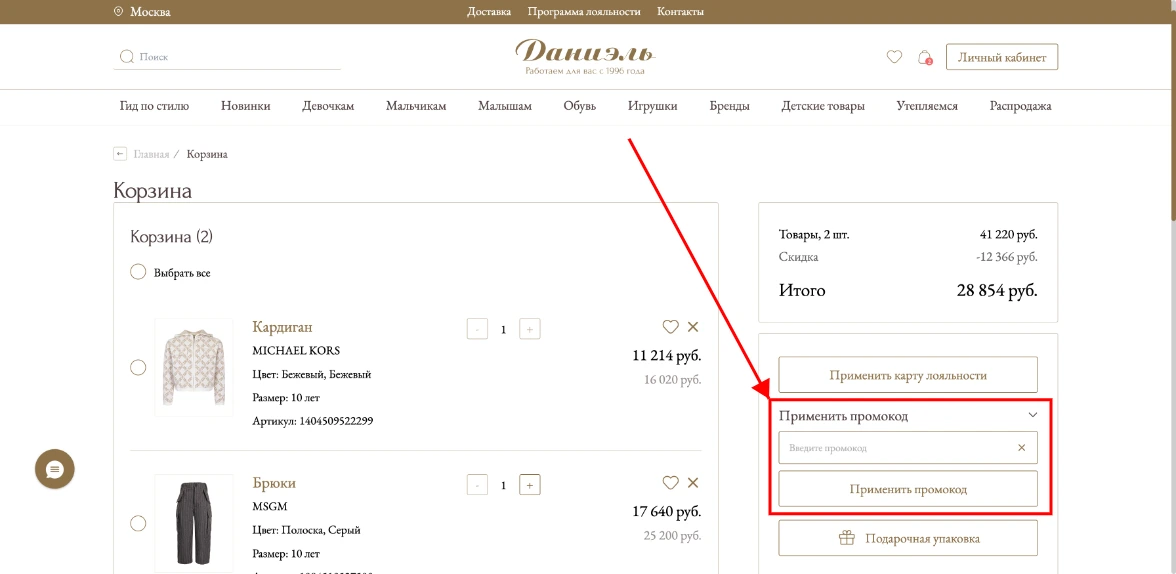The height and width of the screenshot is (574, 1176).
Task: Open the chat support bubble
Action: click(55, 469)
